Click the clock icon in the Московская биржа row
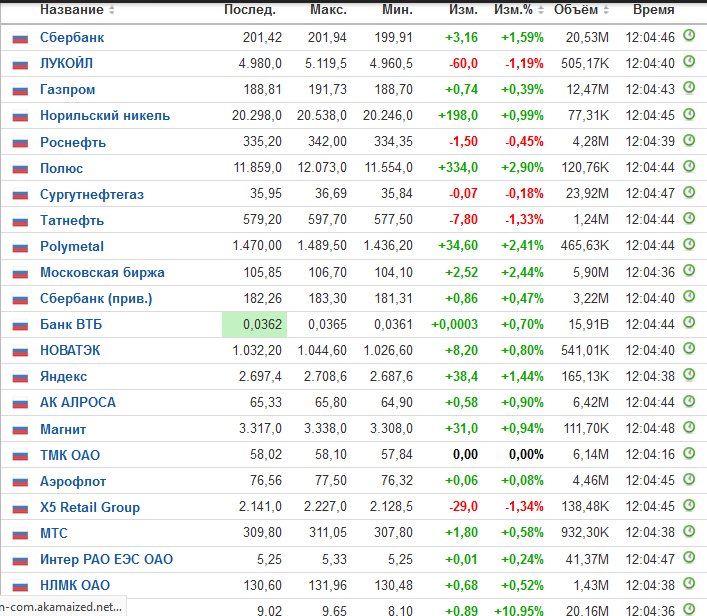This screenshot has height=616, width=707. point(689,270)
